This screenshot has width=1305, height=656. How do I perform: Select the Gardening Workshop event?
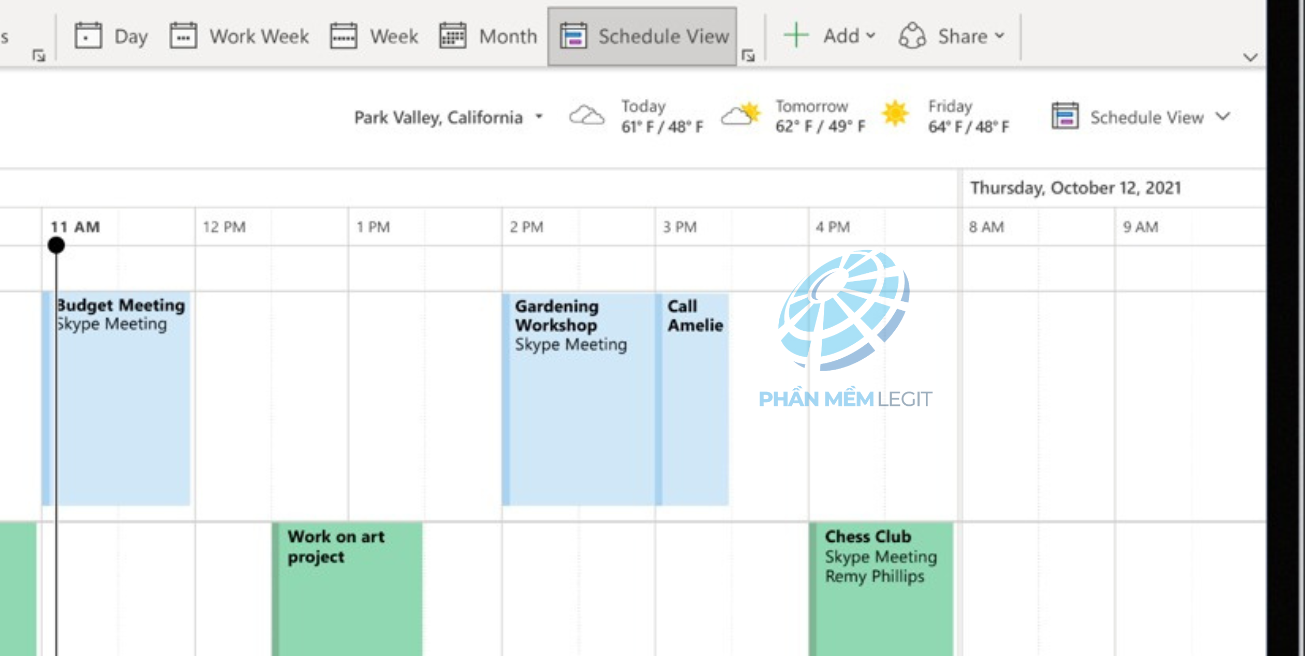[579, 399]
